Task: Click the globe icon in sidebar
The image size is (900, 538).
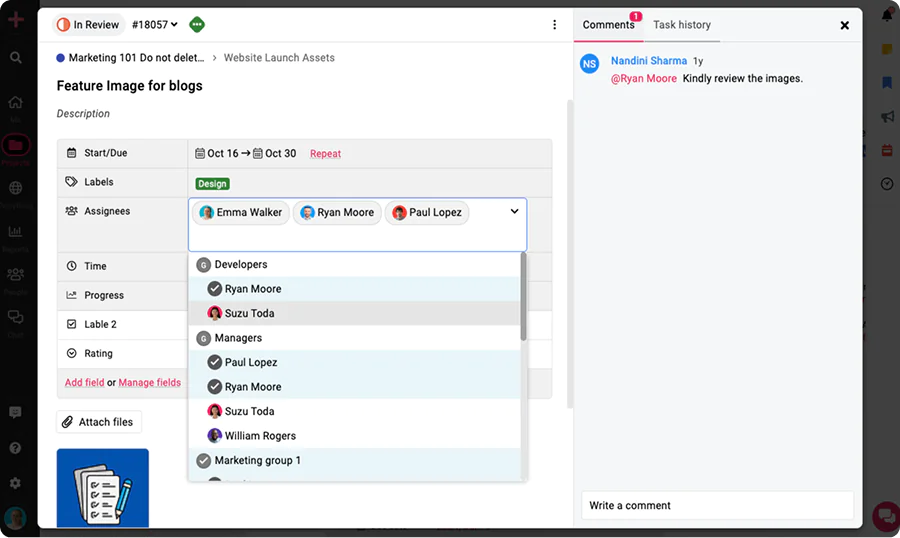Action: pyautogui.click(x=15, y=188)
